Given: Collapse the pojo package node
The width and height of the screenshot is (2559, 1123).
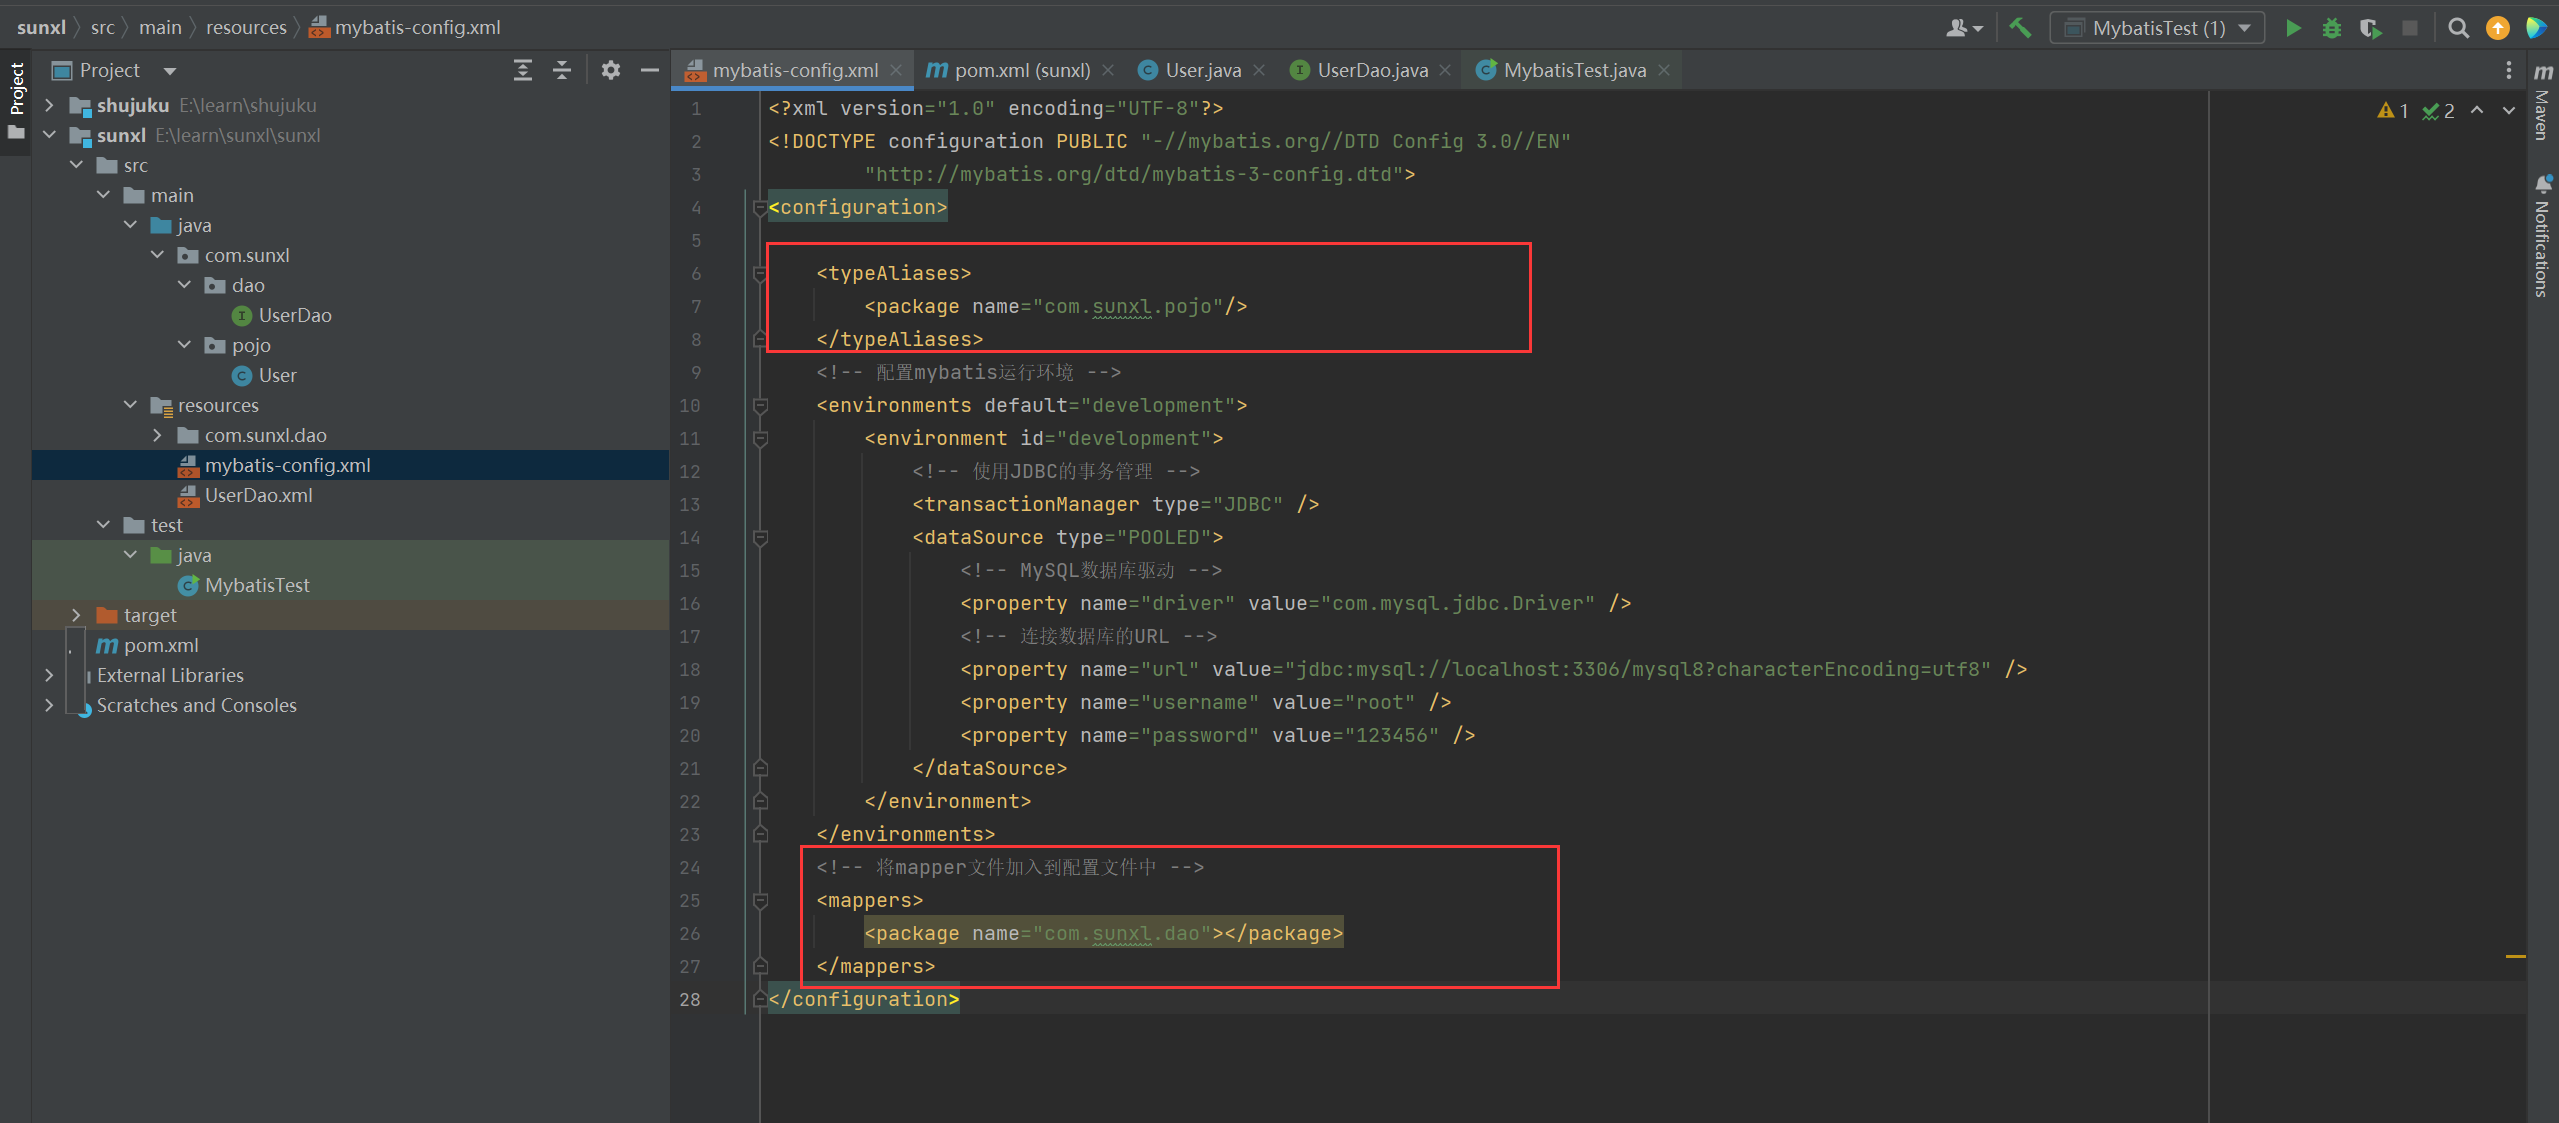Looking at the screenshot, I should click(x=184, y=345).
